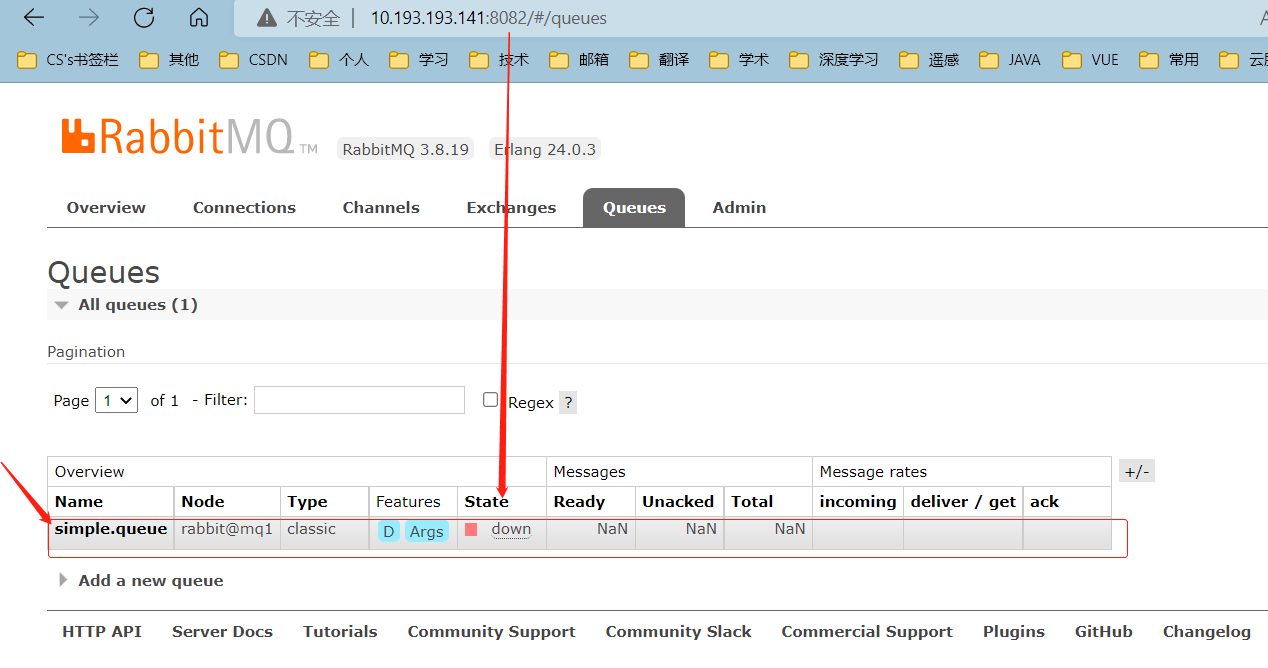Click the Regex help question mark
This screenshot has height=668, width=1268.
pyautogui.click(x=568, y=402)
